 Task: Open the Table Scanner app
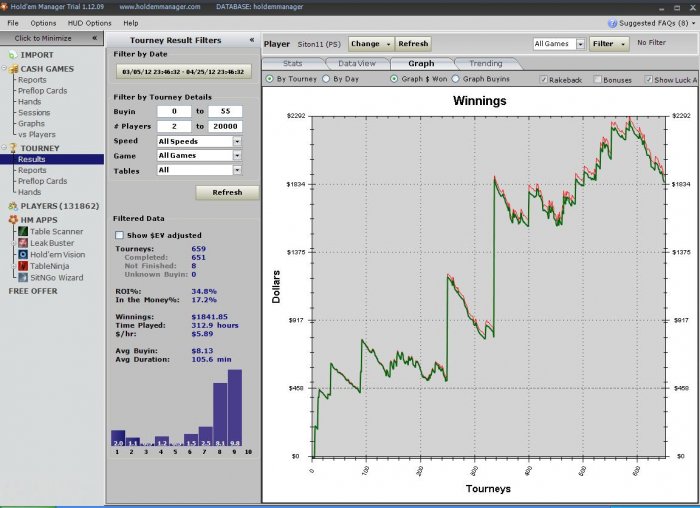coord(56,231)
